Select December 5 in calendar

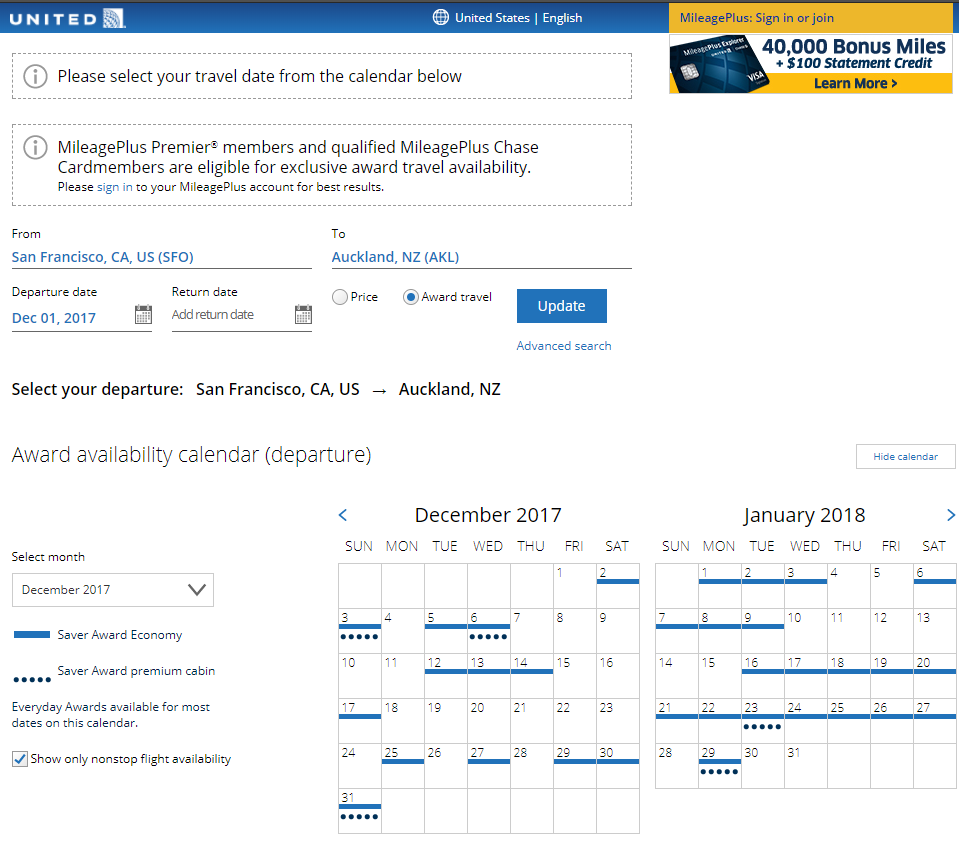click(446, 630)
